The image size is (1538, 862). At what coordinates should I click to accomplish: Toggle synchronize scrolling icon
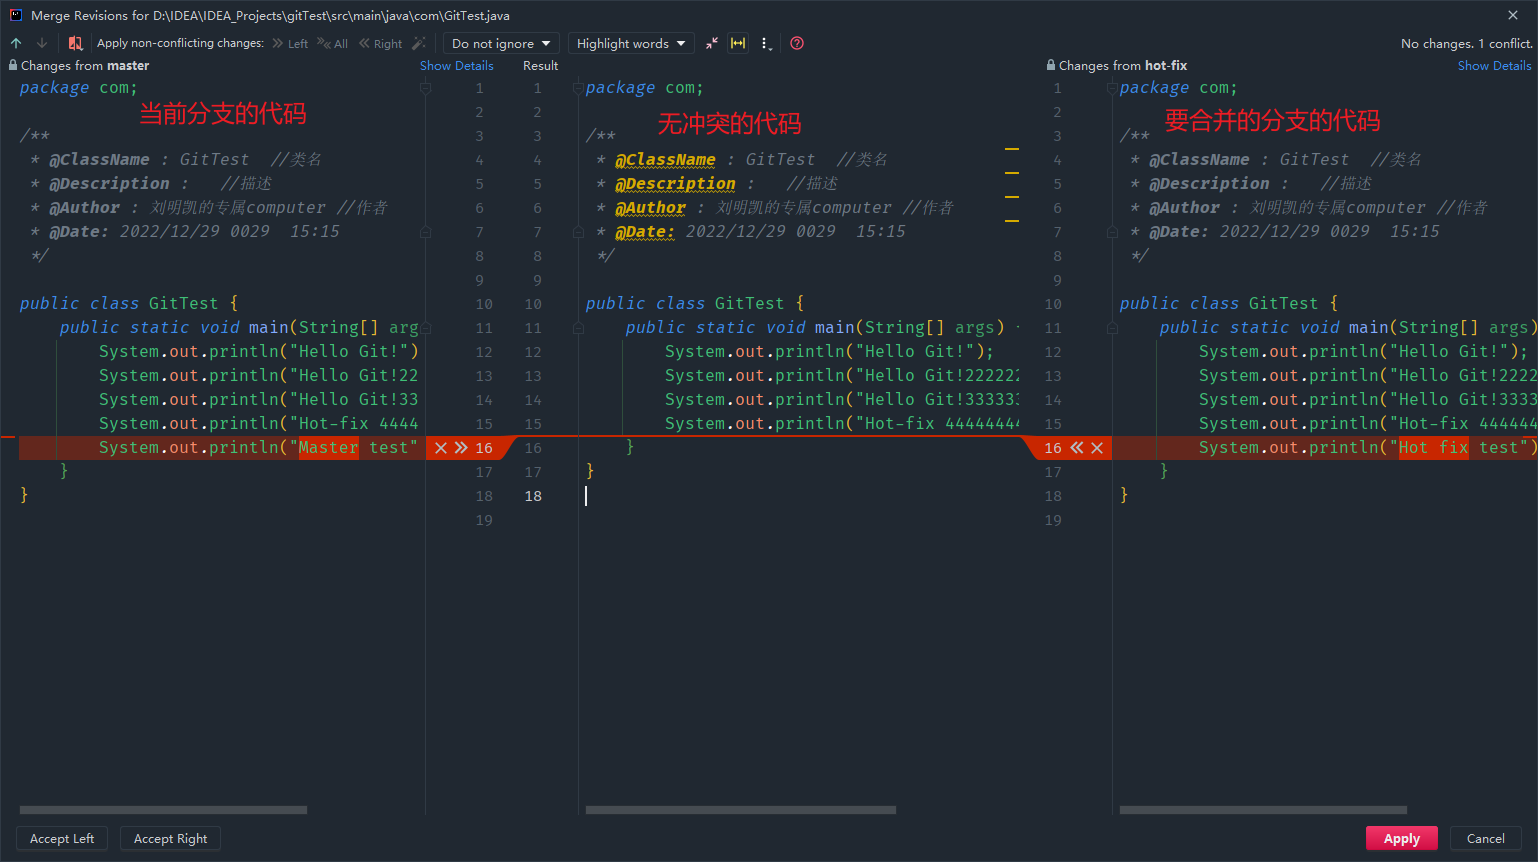[738, 43]
